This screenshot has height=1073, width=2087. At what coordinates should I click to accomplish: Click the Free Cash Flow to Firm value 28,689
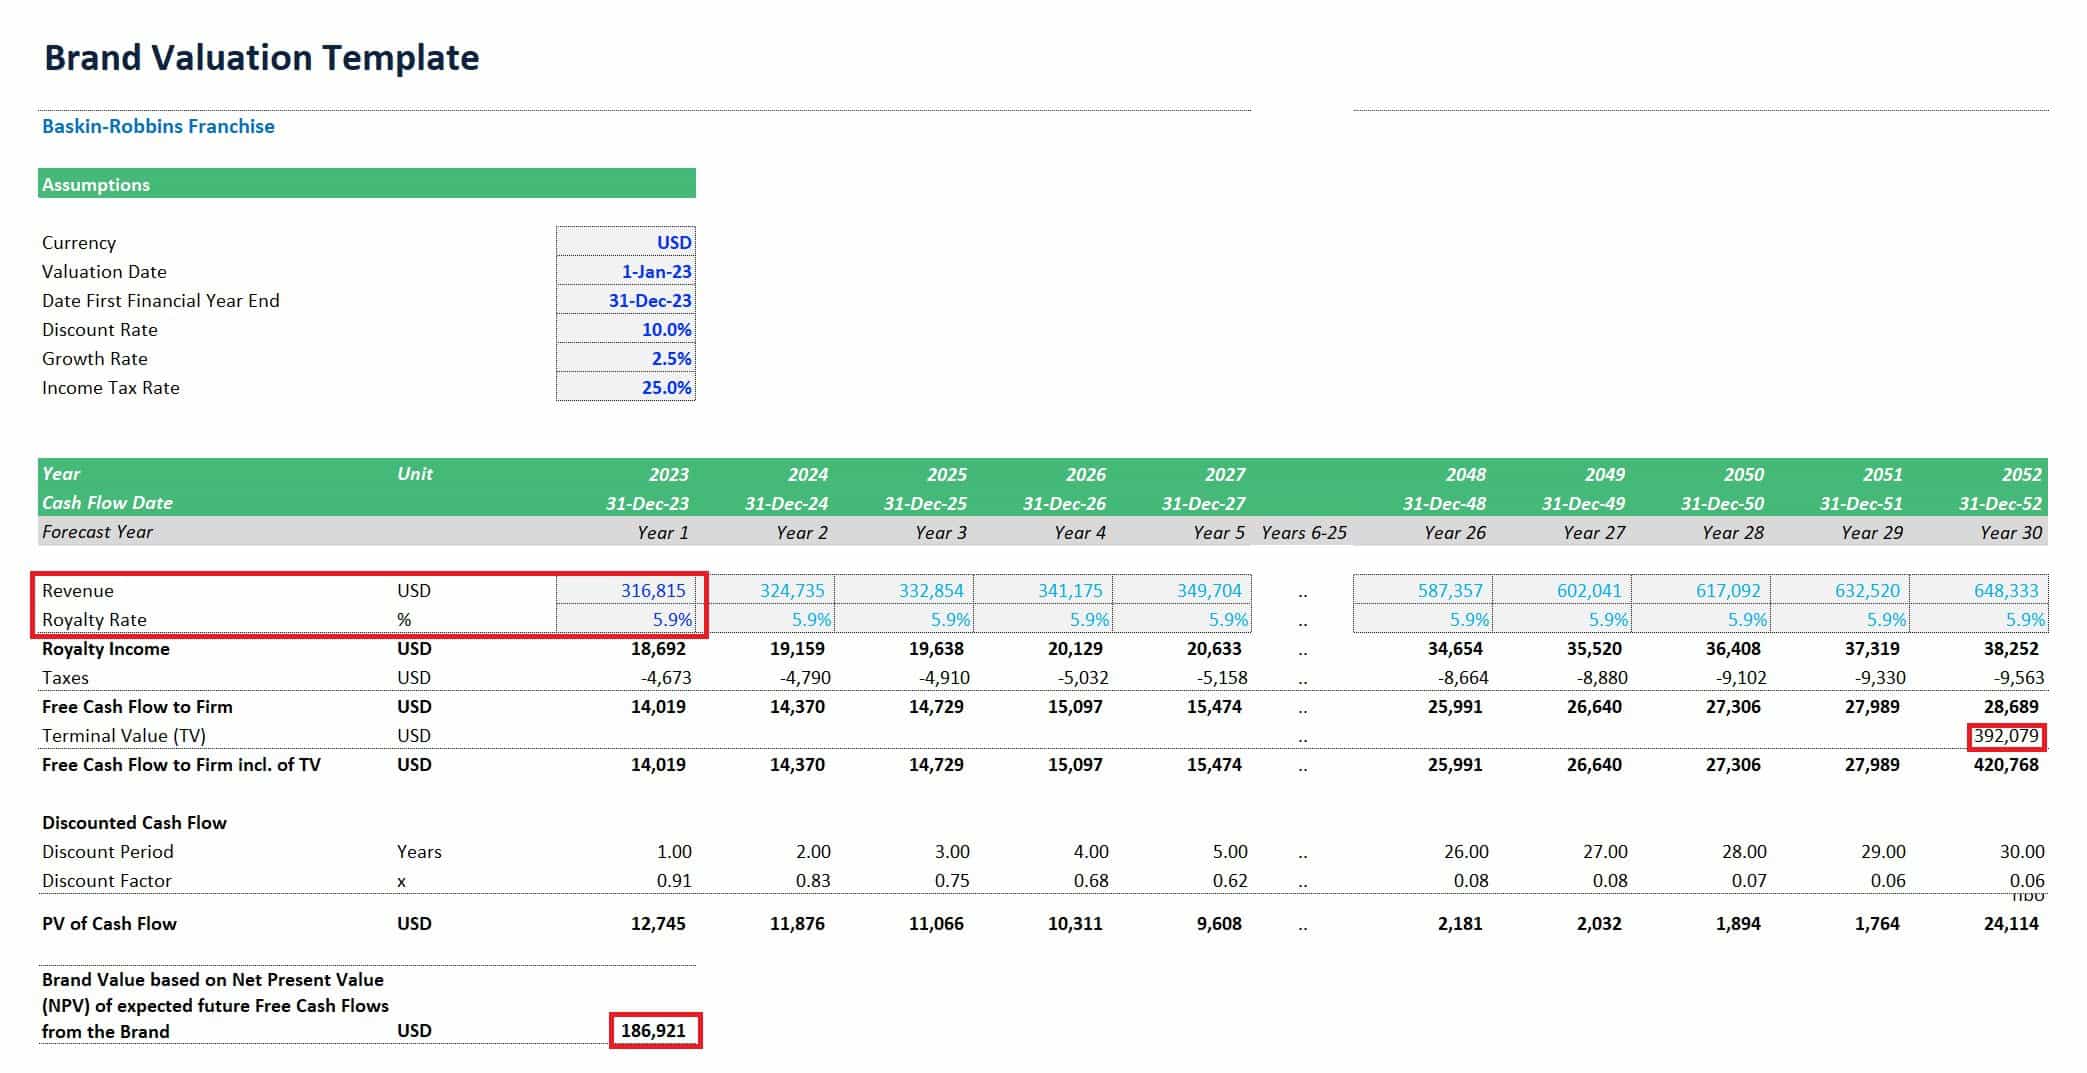2011,706
